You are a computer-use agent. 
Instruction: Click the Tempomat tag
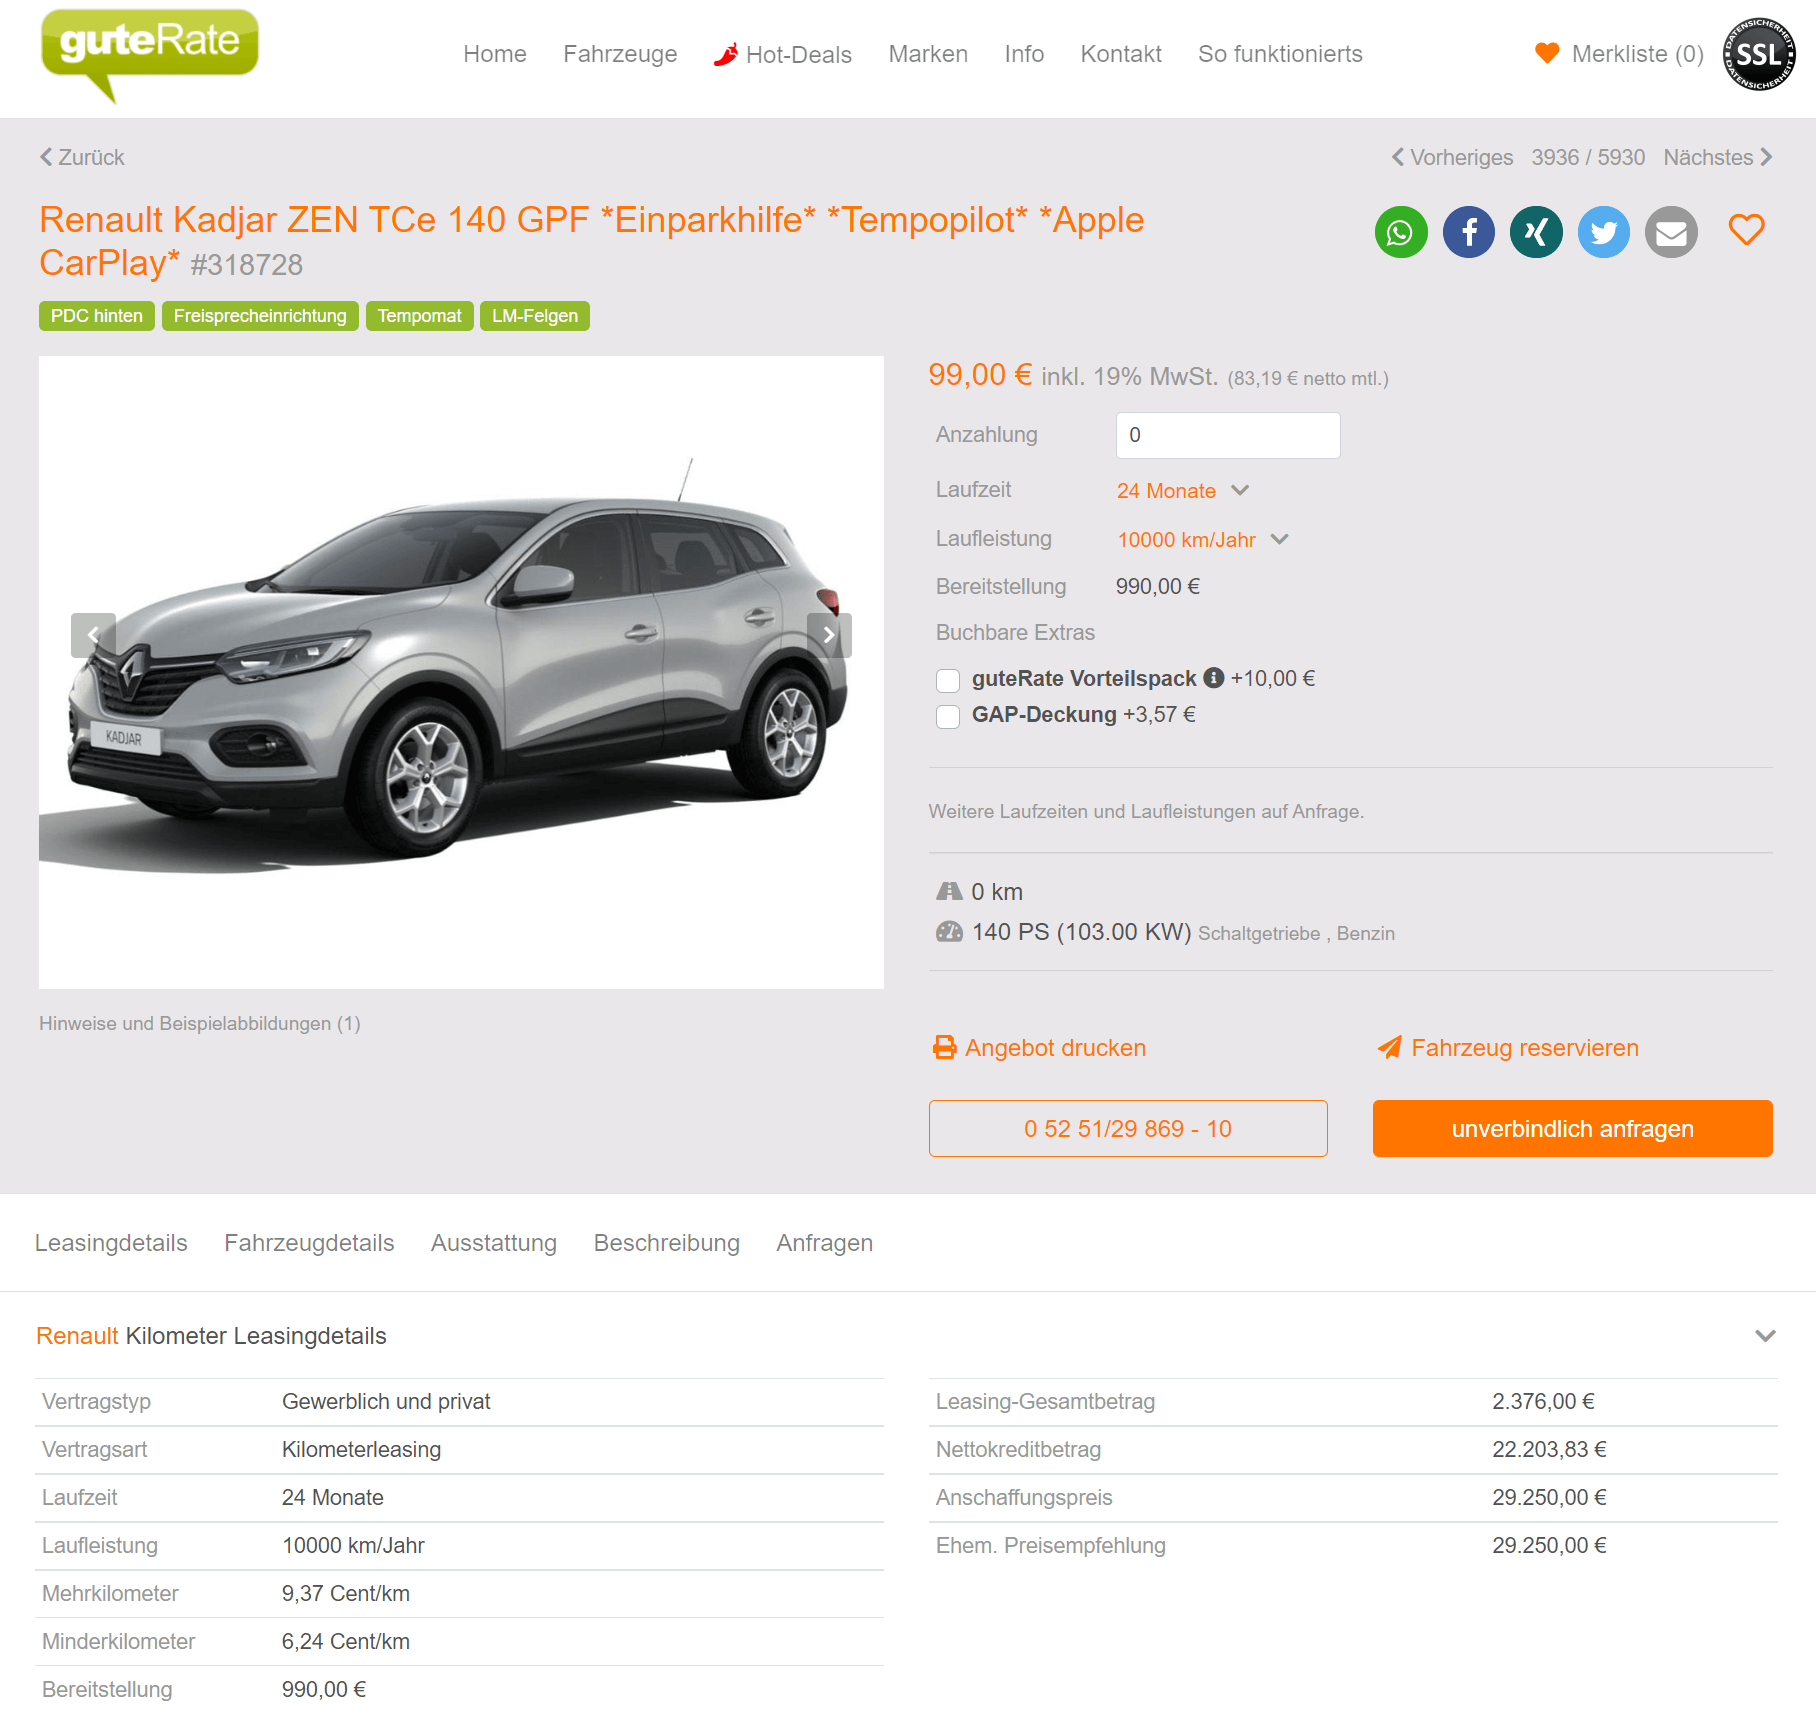(x=420, y=316)
